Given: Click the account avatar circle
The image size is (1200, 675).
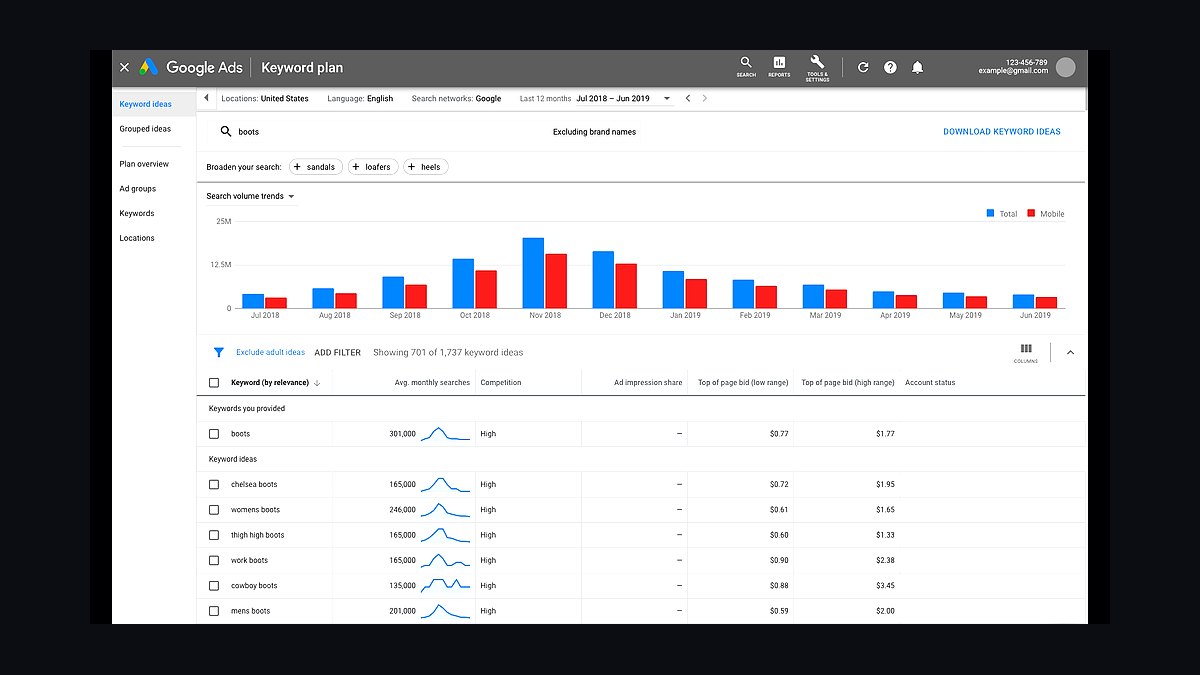Looking at the screenshot, I should (1066, 67).
